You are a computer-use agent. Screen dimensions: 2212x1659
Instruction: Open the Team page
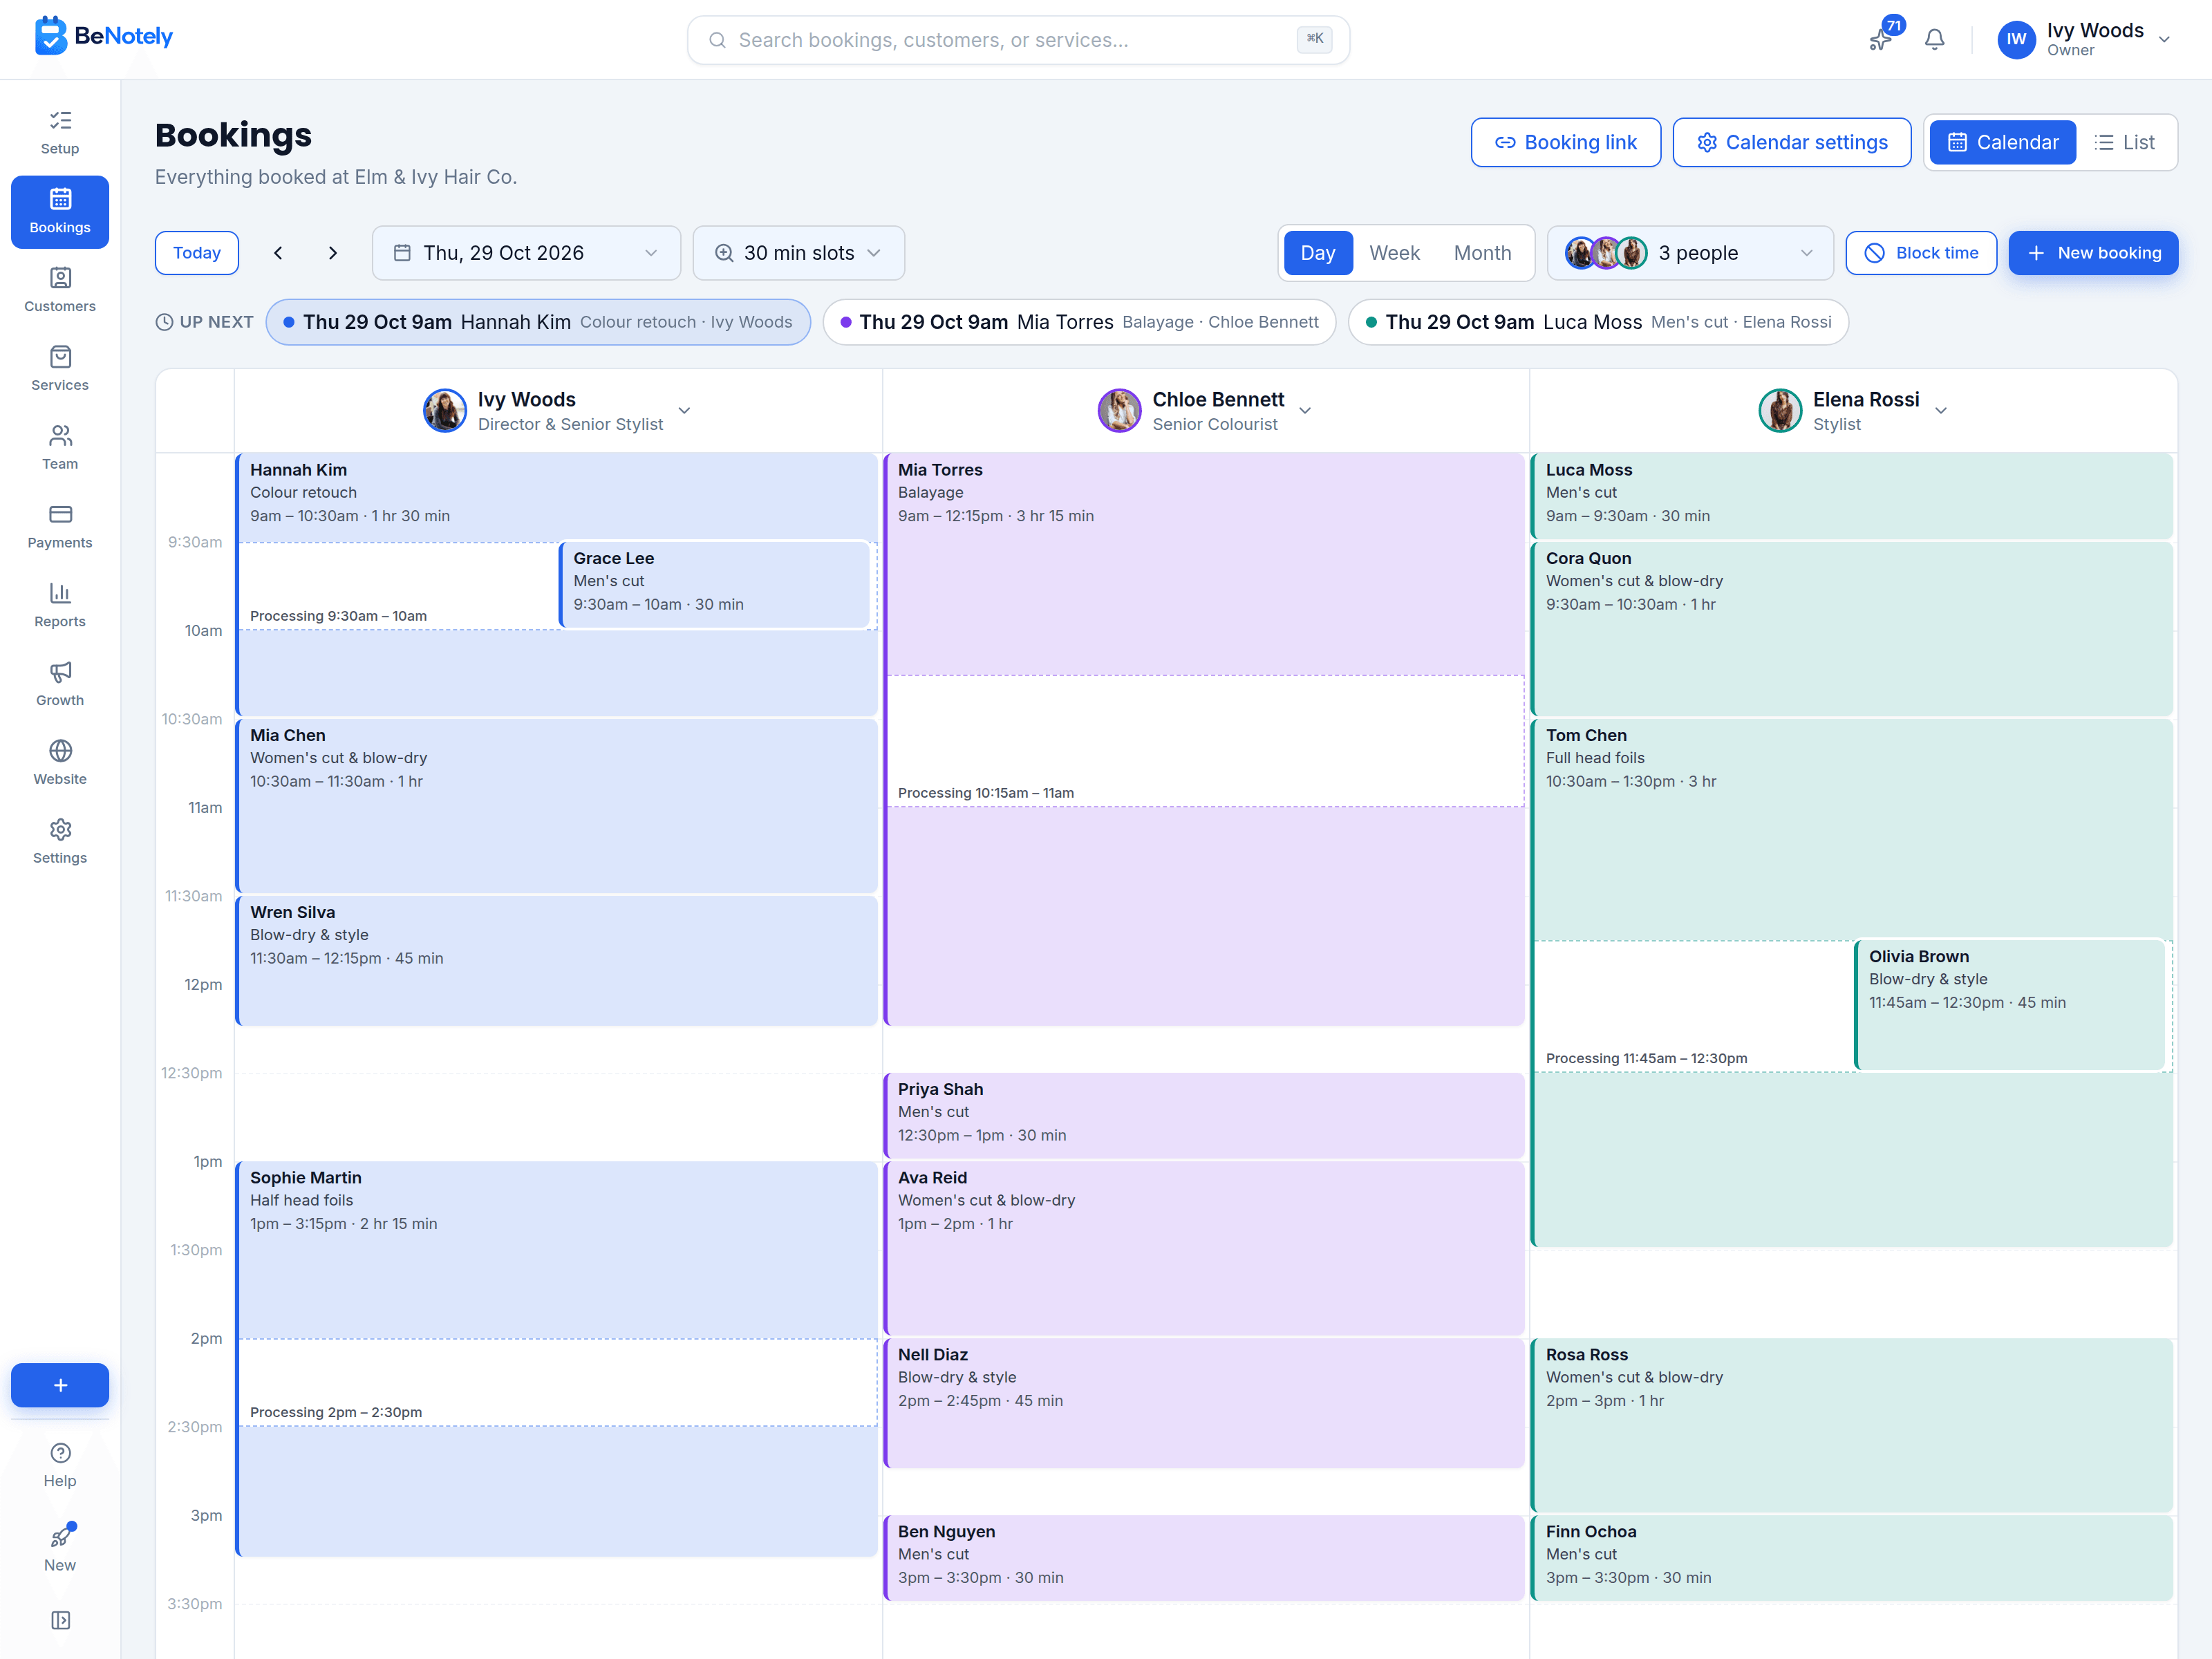point(60,448)
